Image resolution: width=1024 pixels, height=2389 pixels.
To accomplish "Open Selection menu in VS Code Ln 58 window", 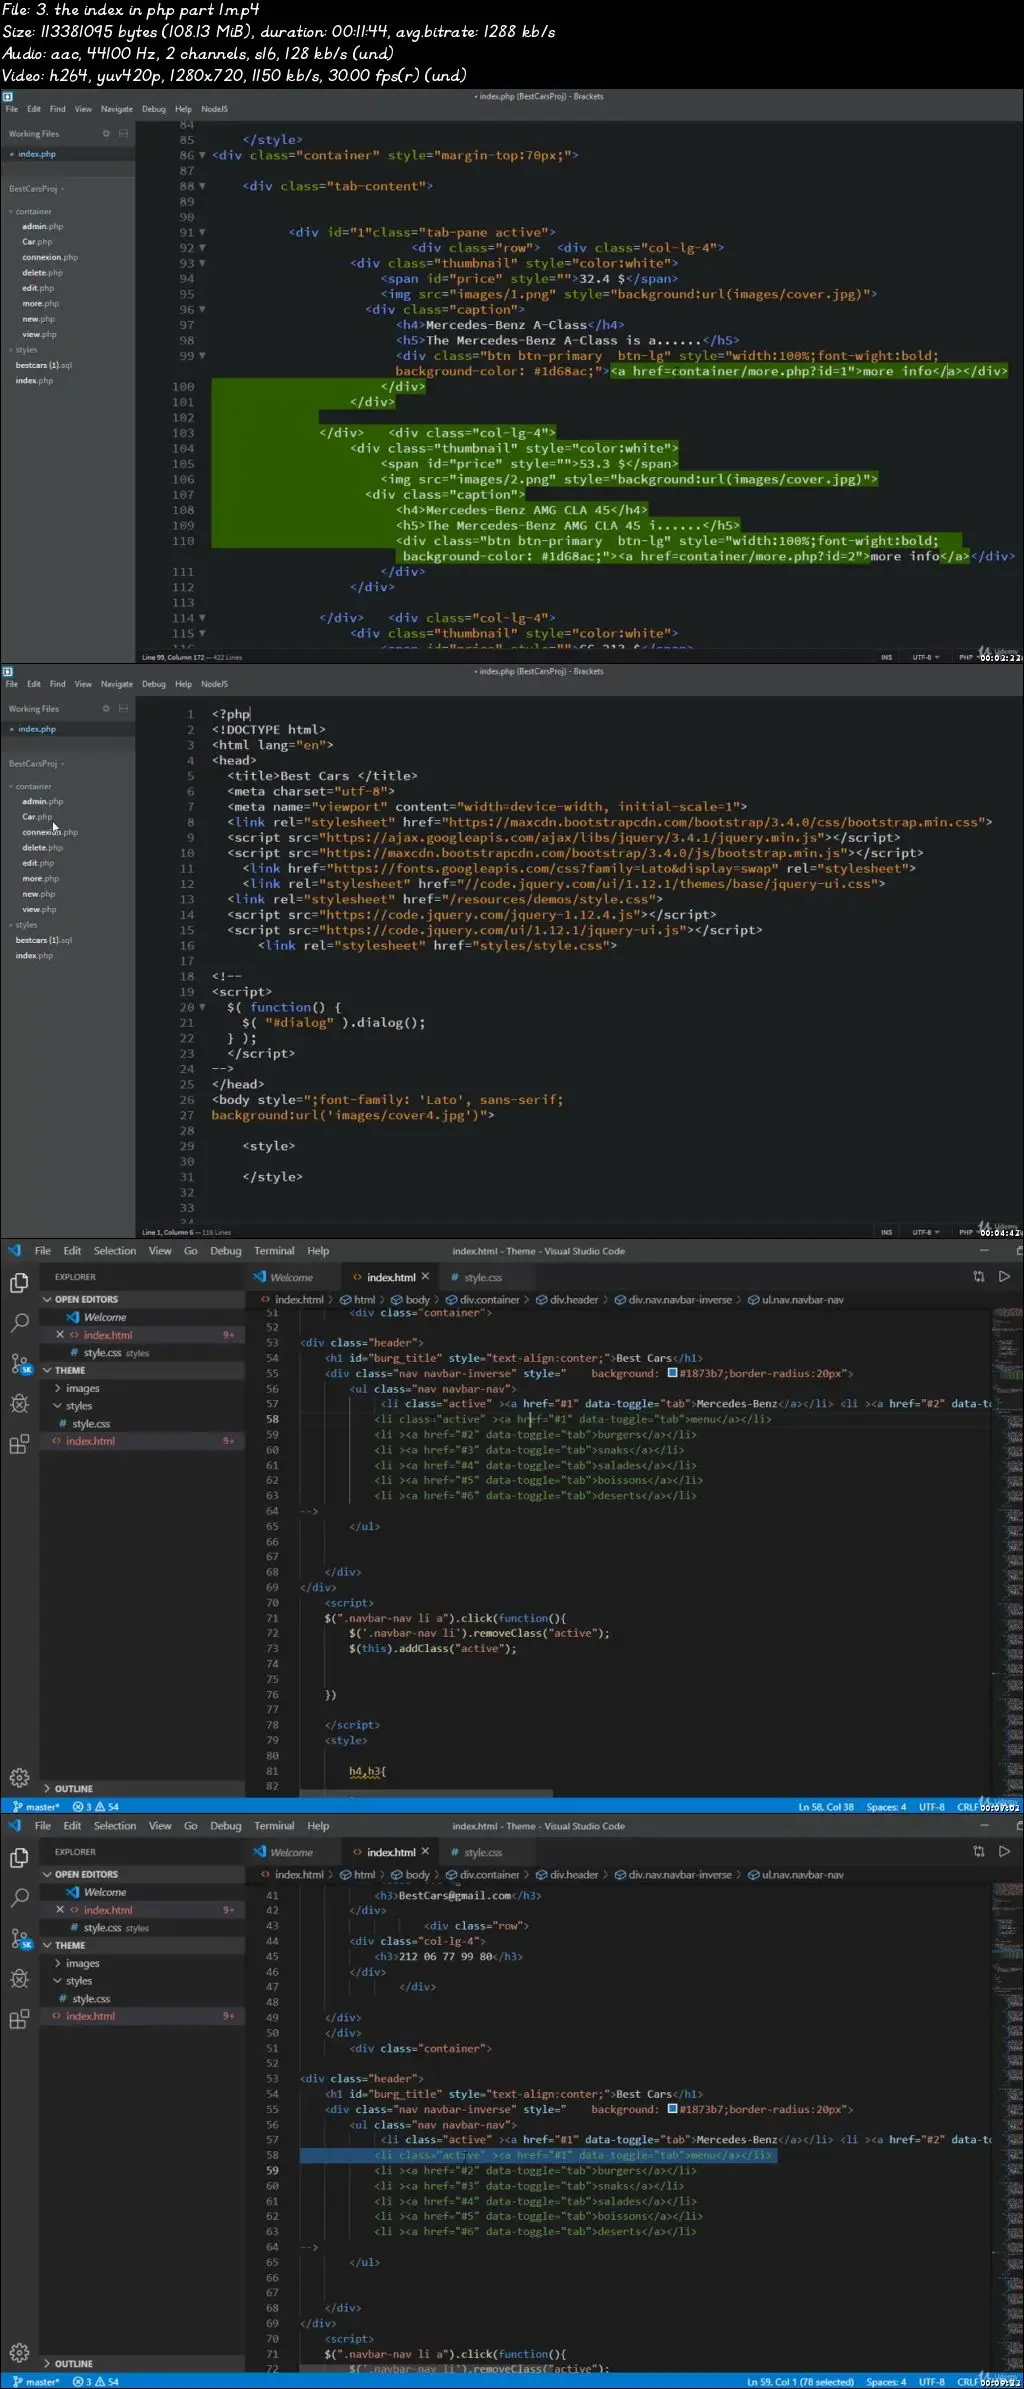I will click(115, 1251).
